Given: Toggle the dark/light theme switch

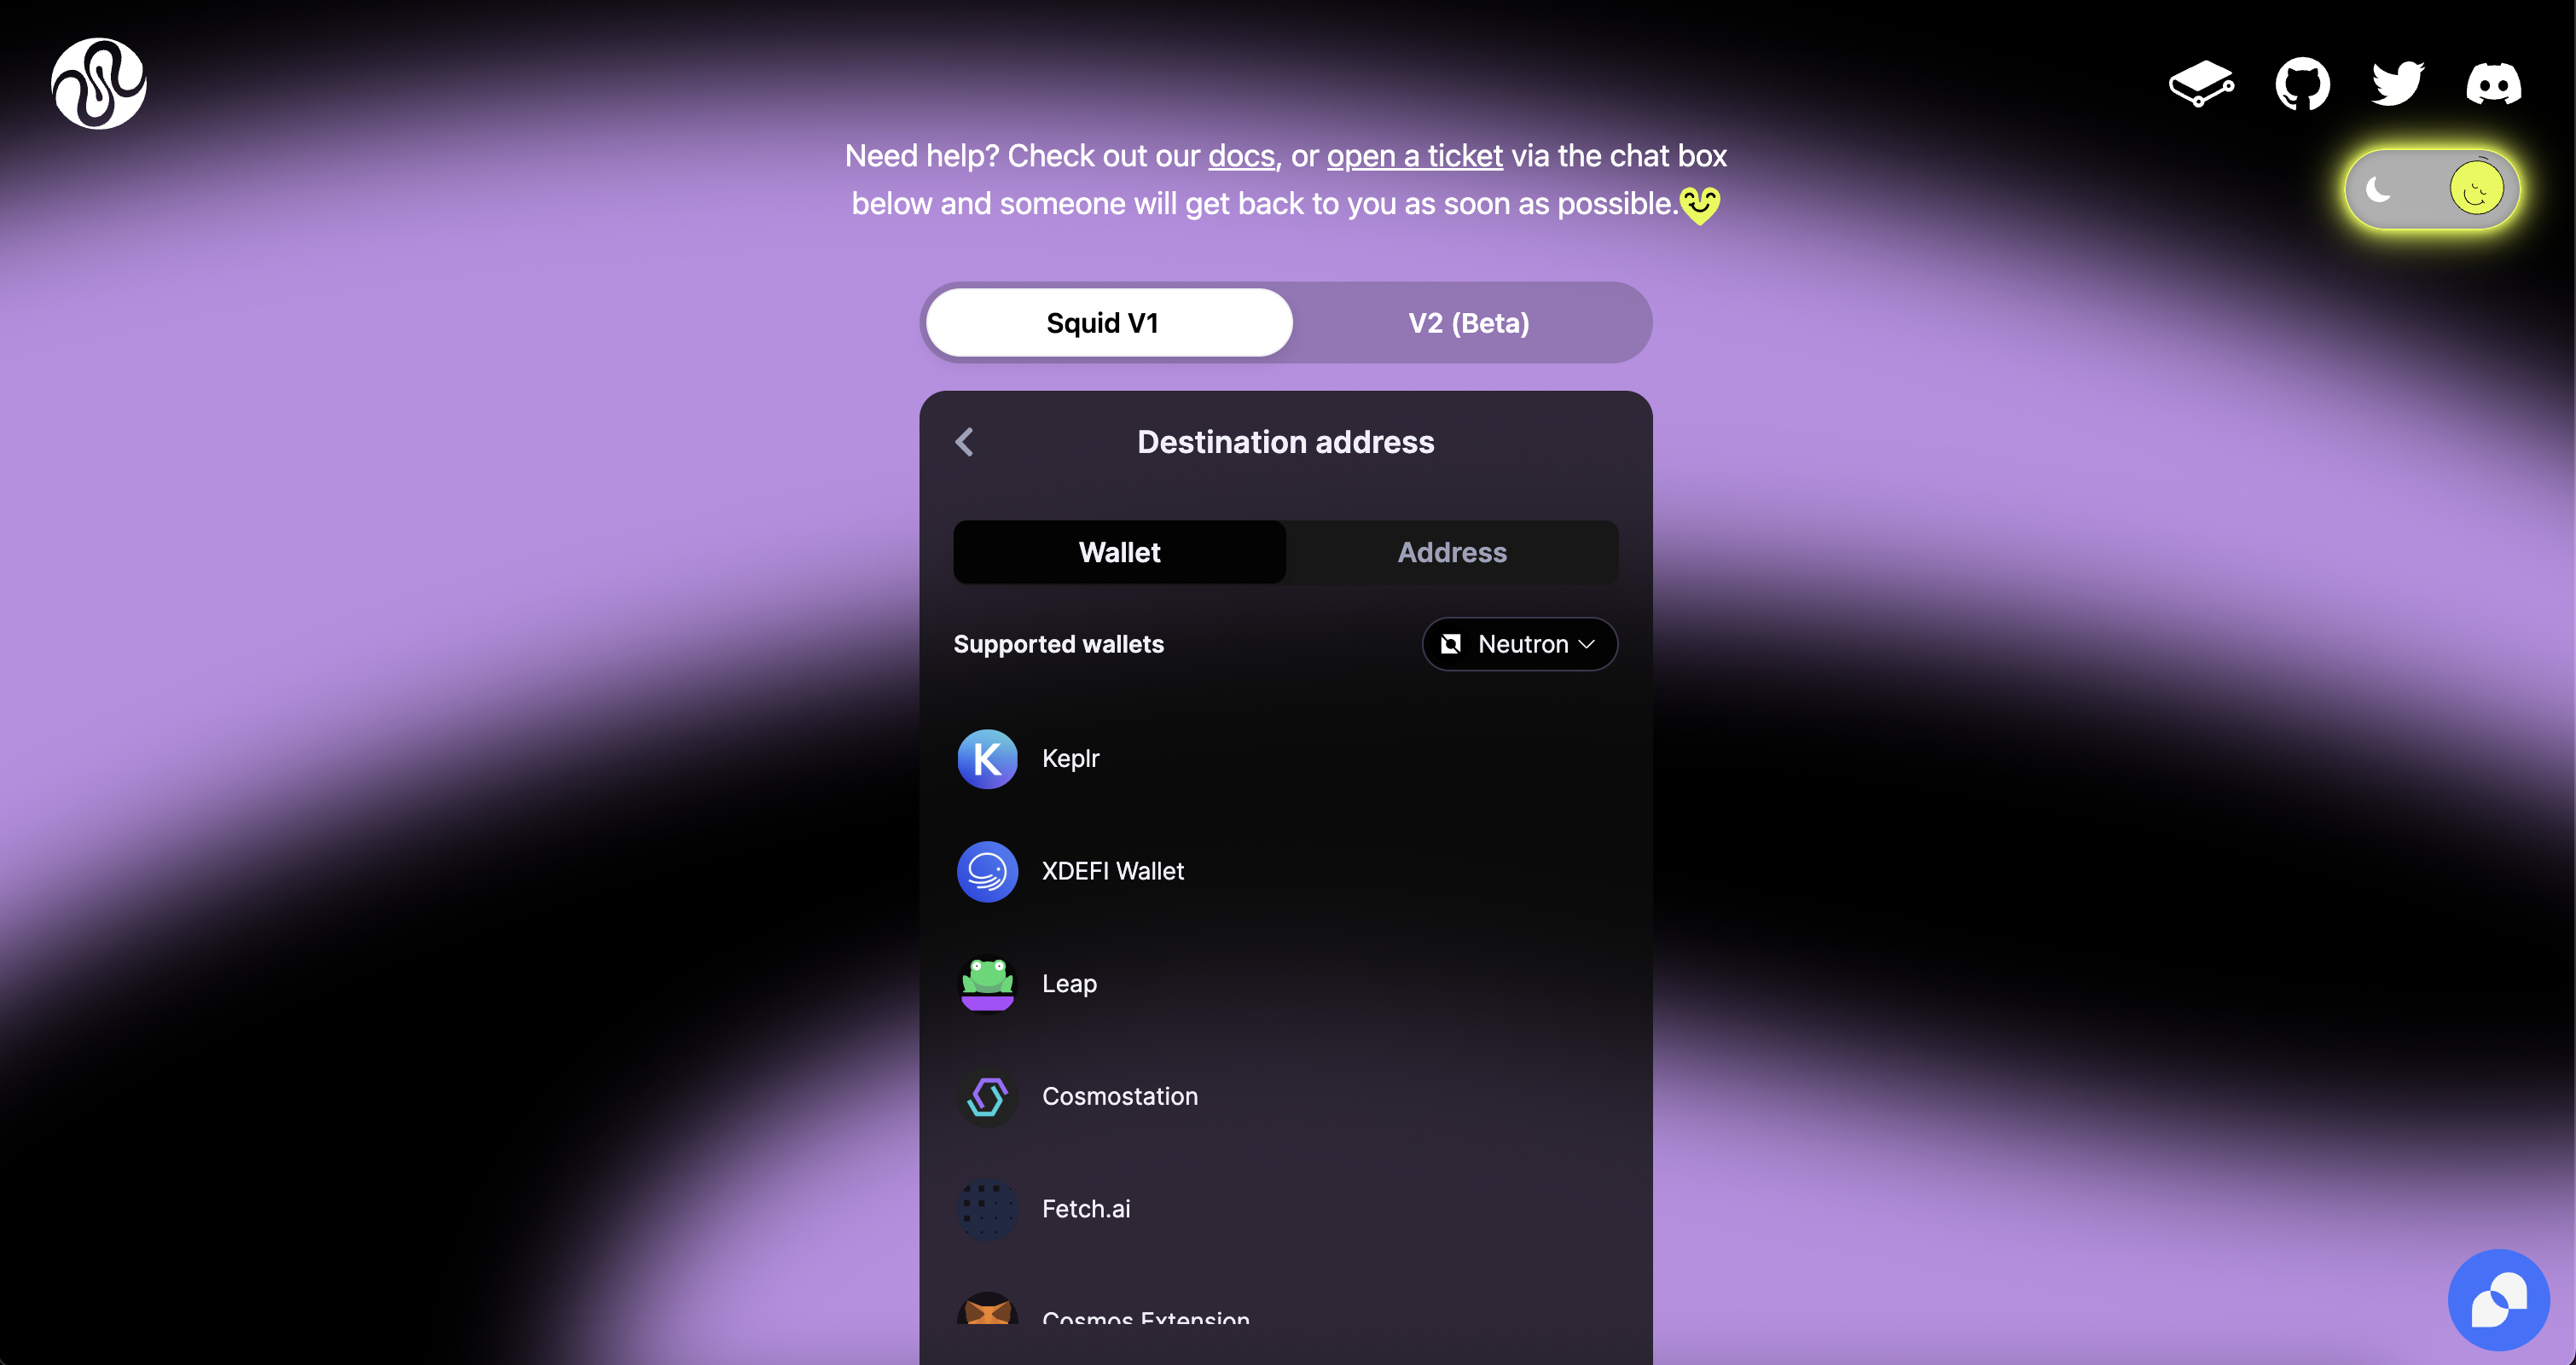Looking at the screenshot, I should click(2431, 189).
